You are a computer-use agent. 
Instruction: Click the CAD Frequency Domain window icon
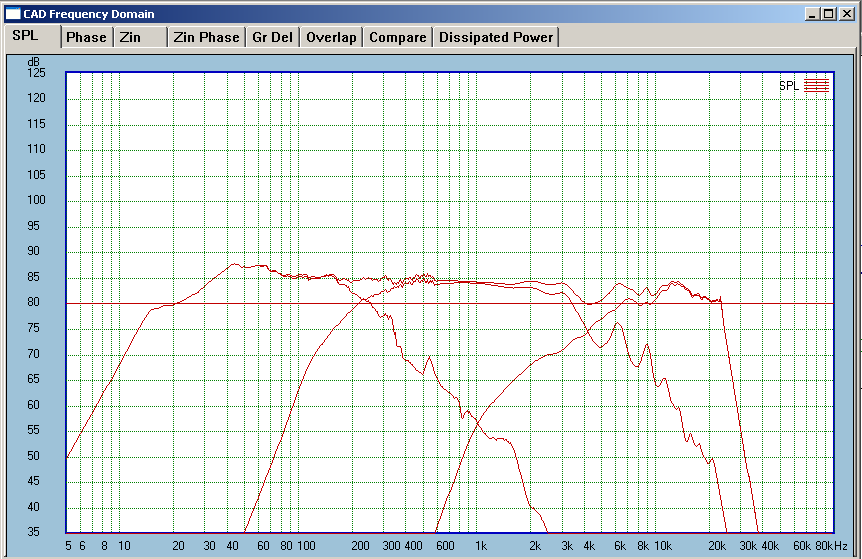(13, 14)
